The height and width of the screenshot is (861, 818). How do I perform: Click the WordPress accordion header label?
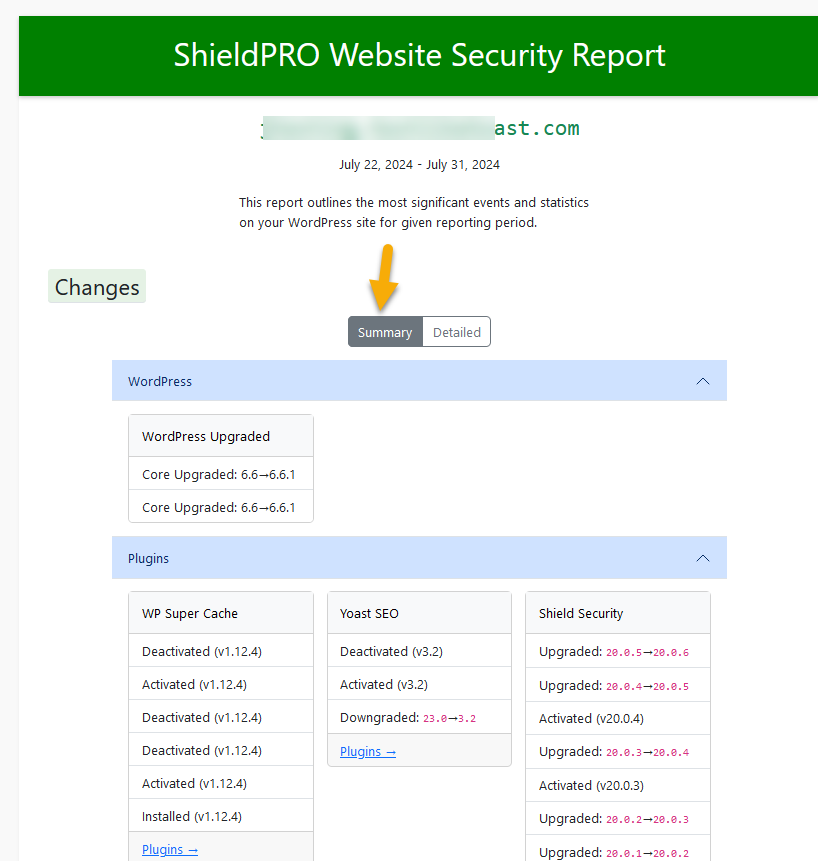[160, 381]
